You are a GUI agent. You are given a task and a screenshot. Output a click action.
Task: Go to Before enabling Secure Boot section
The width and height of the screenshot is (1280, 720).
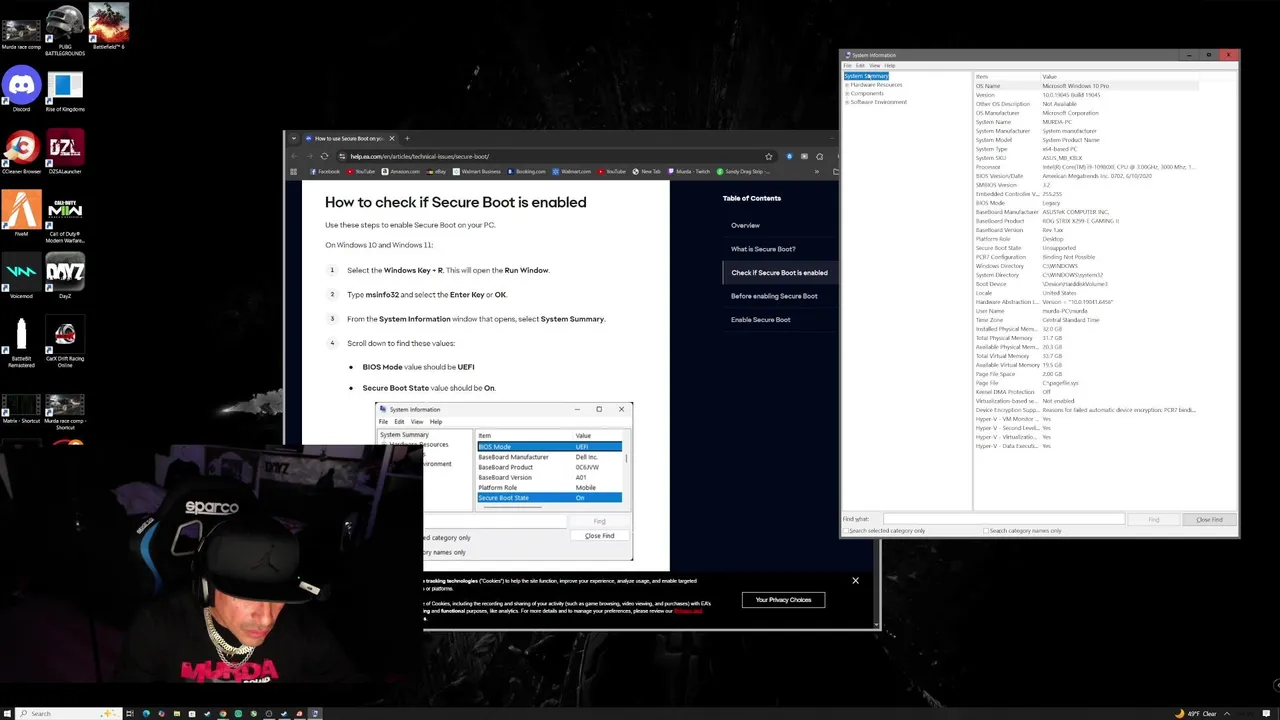774,296
